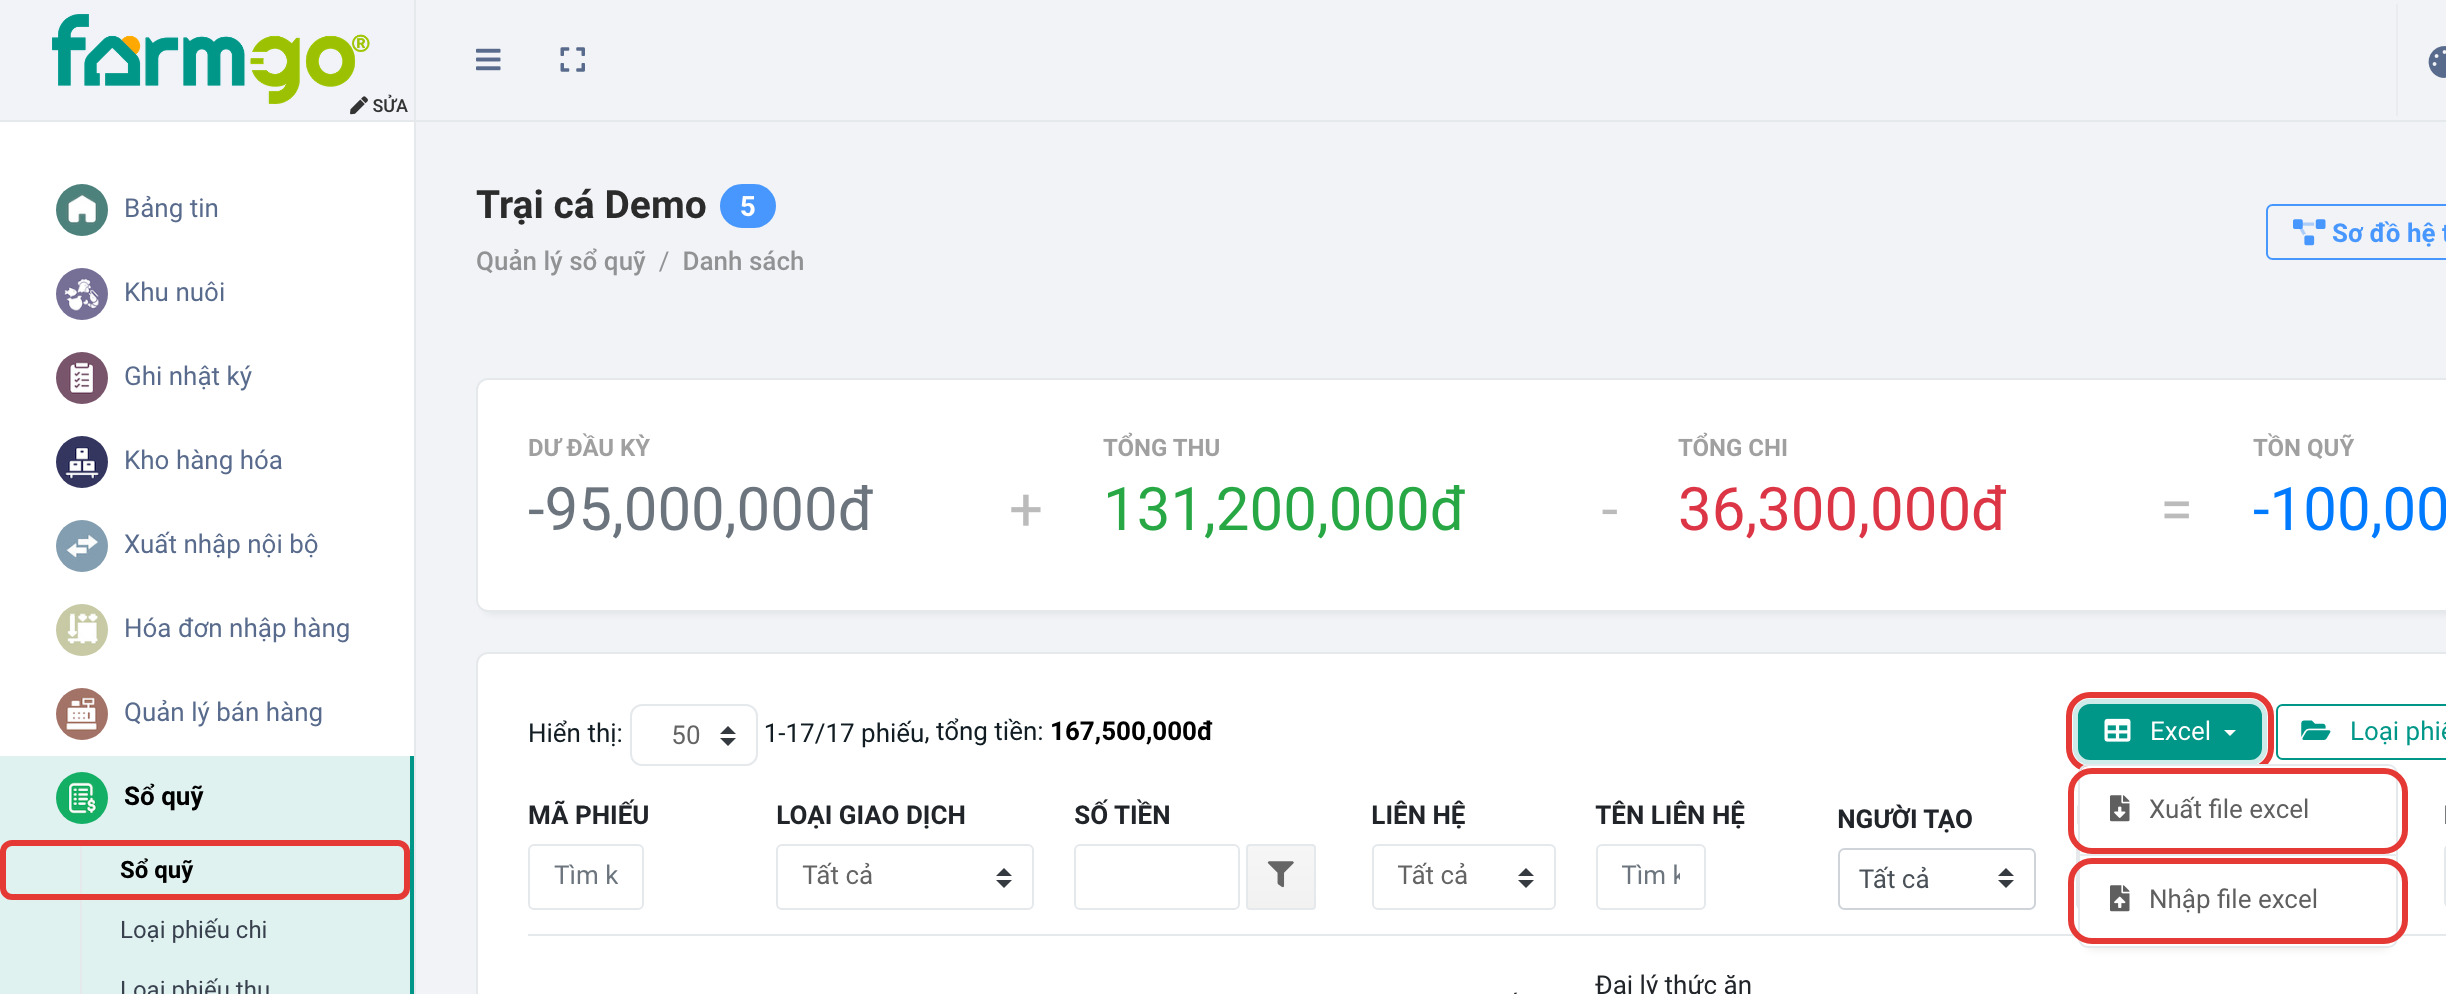This screenshot has height=994, width=2446.
Task: Click the Tổng chi amount 36,300,000đ
Action: 1842,509
